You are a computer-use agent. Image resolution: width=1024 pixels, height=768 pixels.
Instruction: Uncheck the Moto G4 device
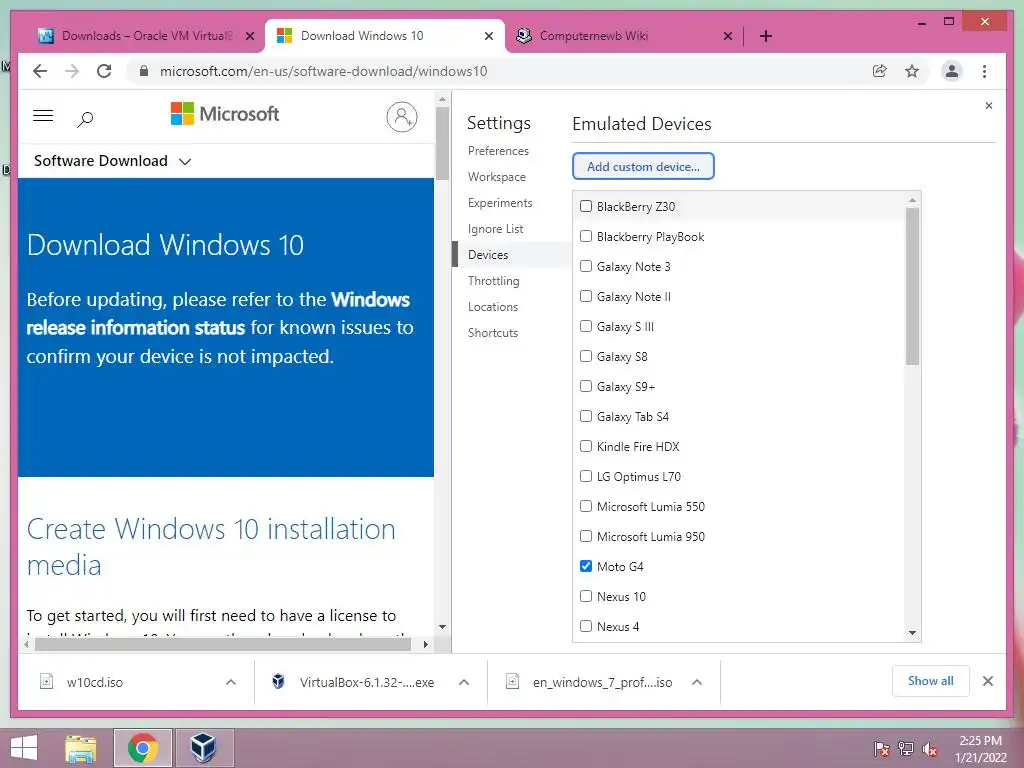click(x=586, y=566)
